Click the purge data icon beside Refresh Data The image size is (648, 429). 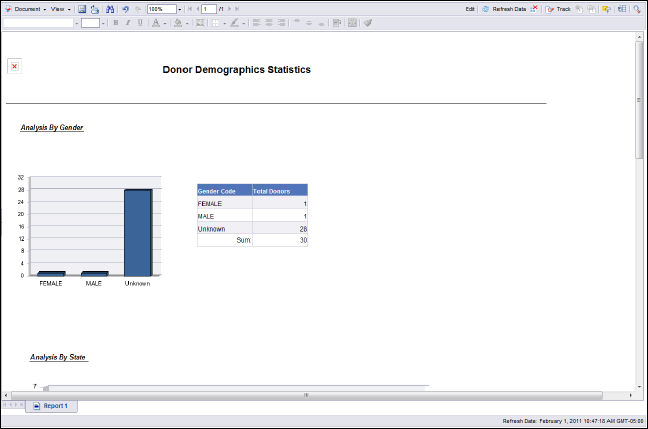[x=535, y=8]
